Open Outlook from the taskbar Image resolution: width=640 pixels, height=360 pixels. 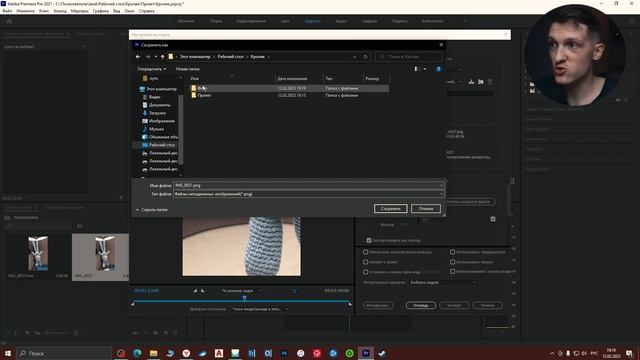[x=268, y=353]
